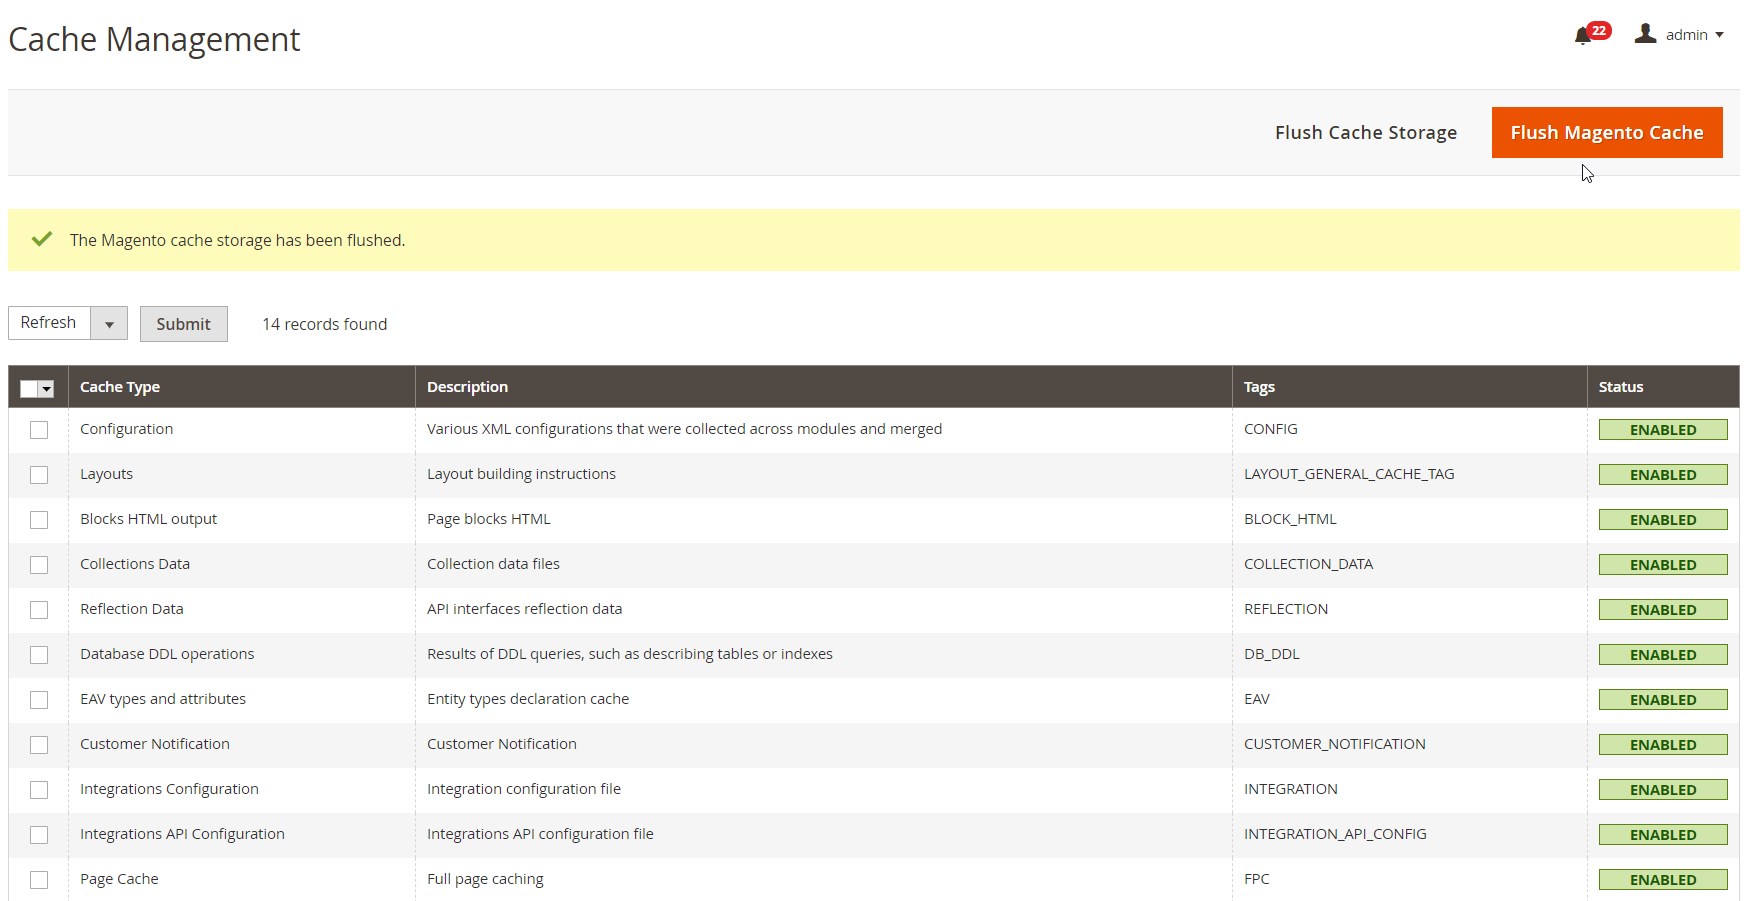Open the notifications bell icon

click(1582, 37)
